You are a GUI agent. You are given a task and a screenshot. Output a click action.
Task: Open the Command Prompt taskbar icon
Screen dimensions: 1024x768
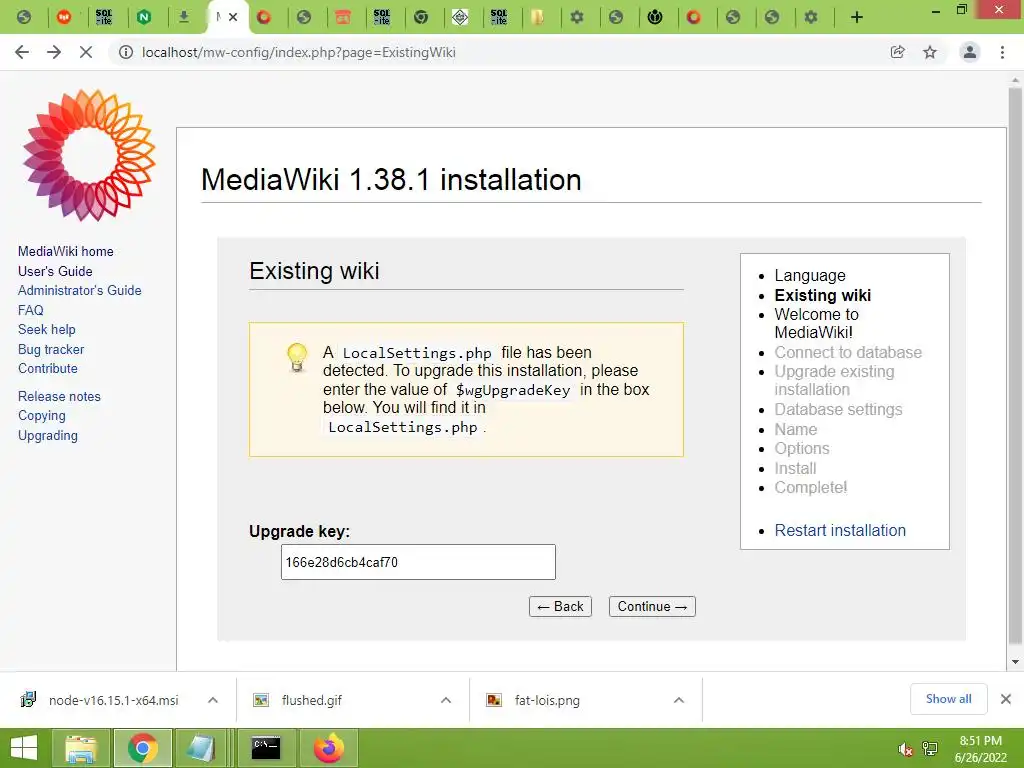pos(266,748)
